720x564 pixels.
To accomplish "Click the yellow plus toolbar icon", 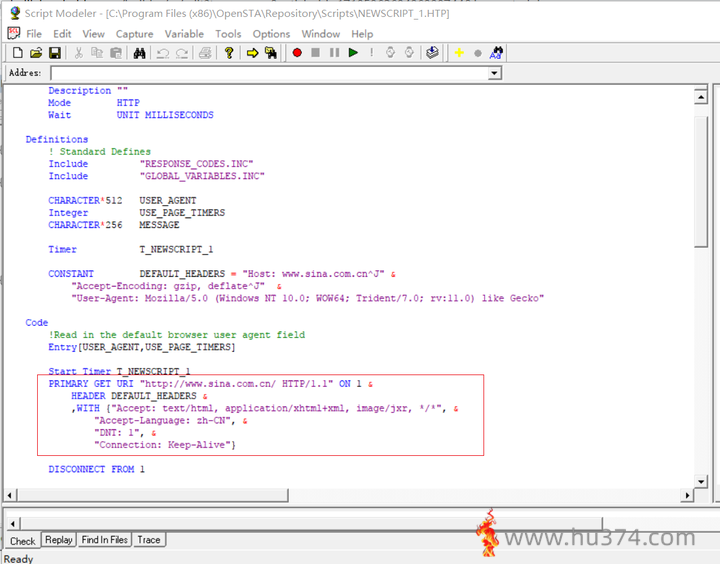I will click(459, 53).
